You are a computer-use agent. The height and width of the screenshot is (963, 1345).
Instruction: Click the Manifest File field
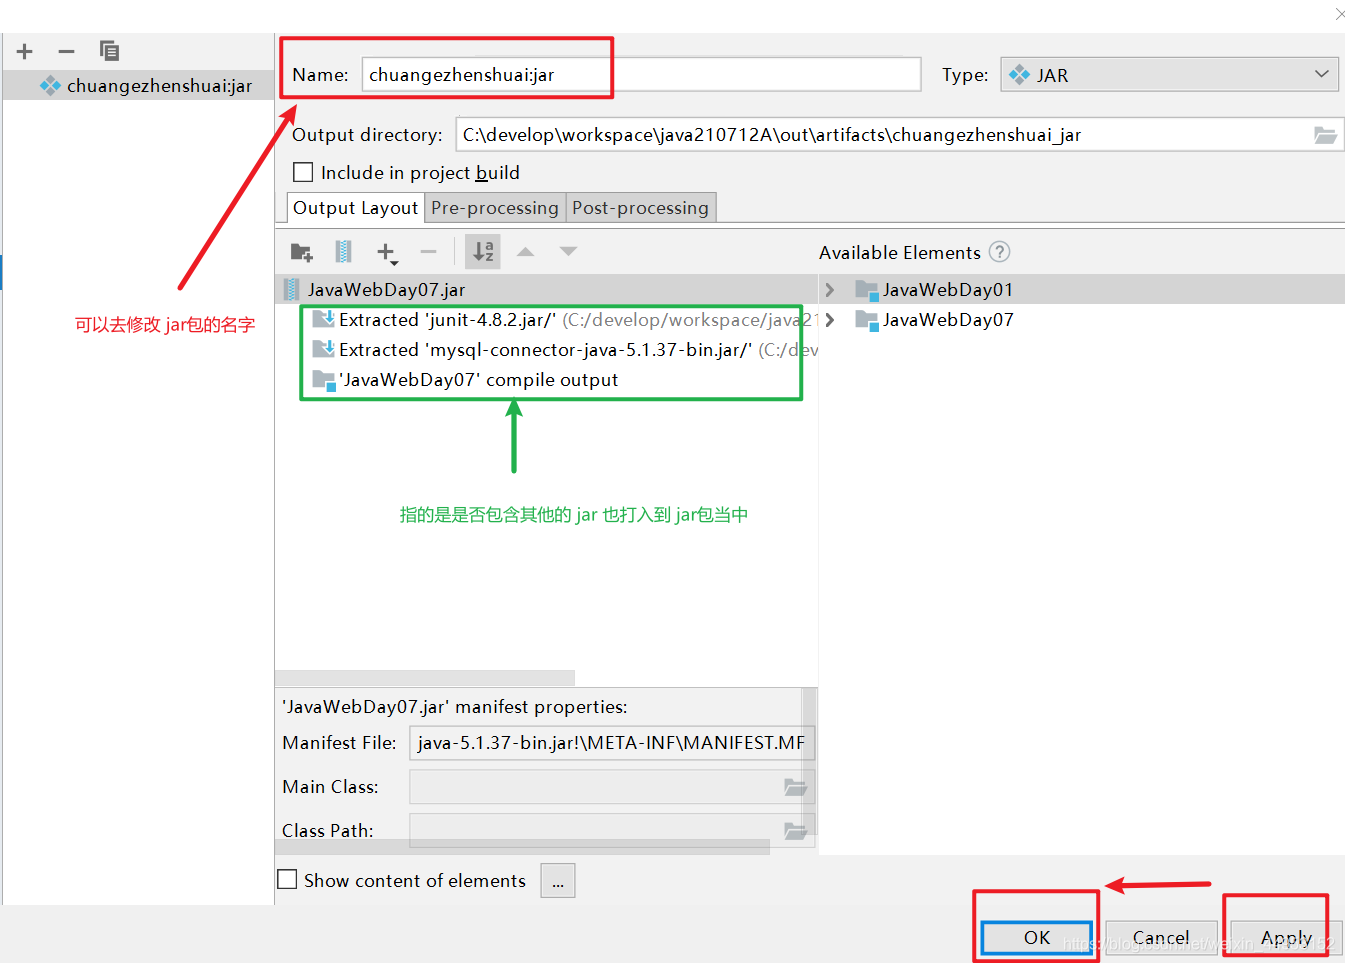[x=611, y=743]
